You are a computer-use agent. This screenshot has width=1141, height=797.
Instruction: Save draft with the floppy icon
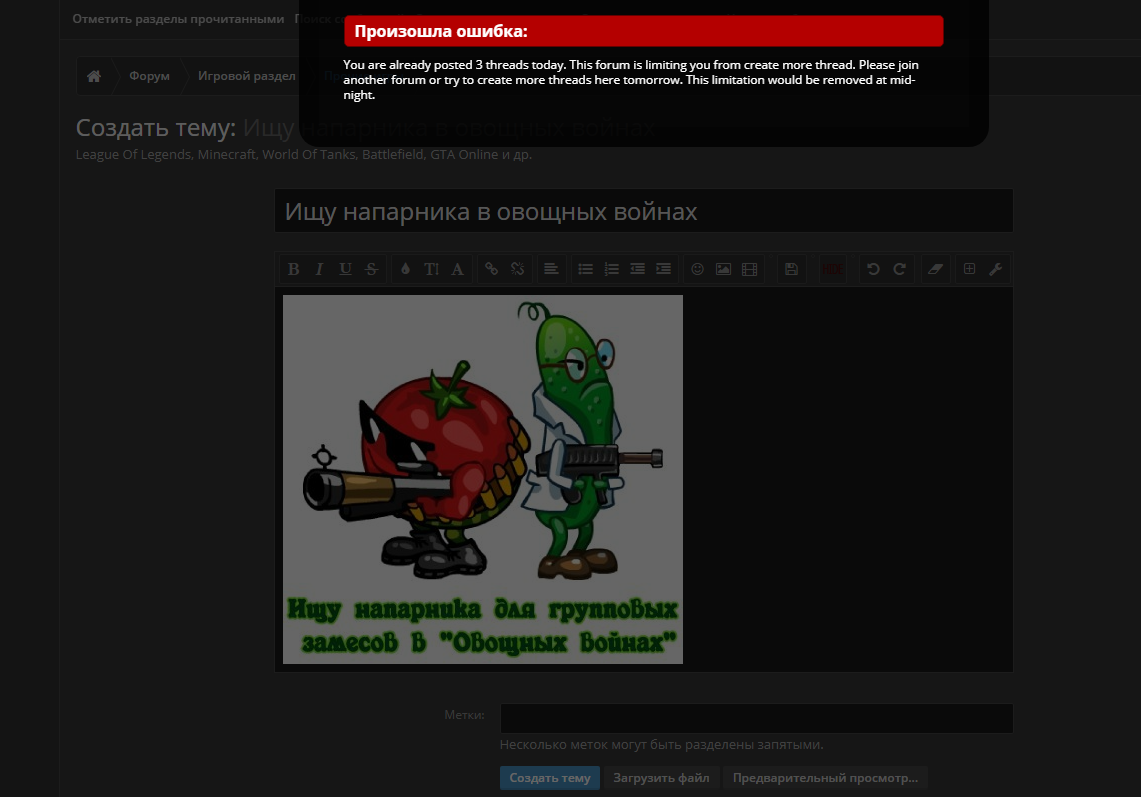click(x=792, y=269)
